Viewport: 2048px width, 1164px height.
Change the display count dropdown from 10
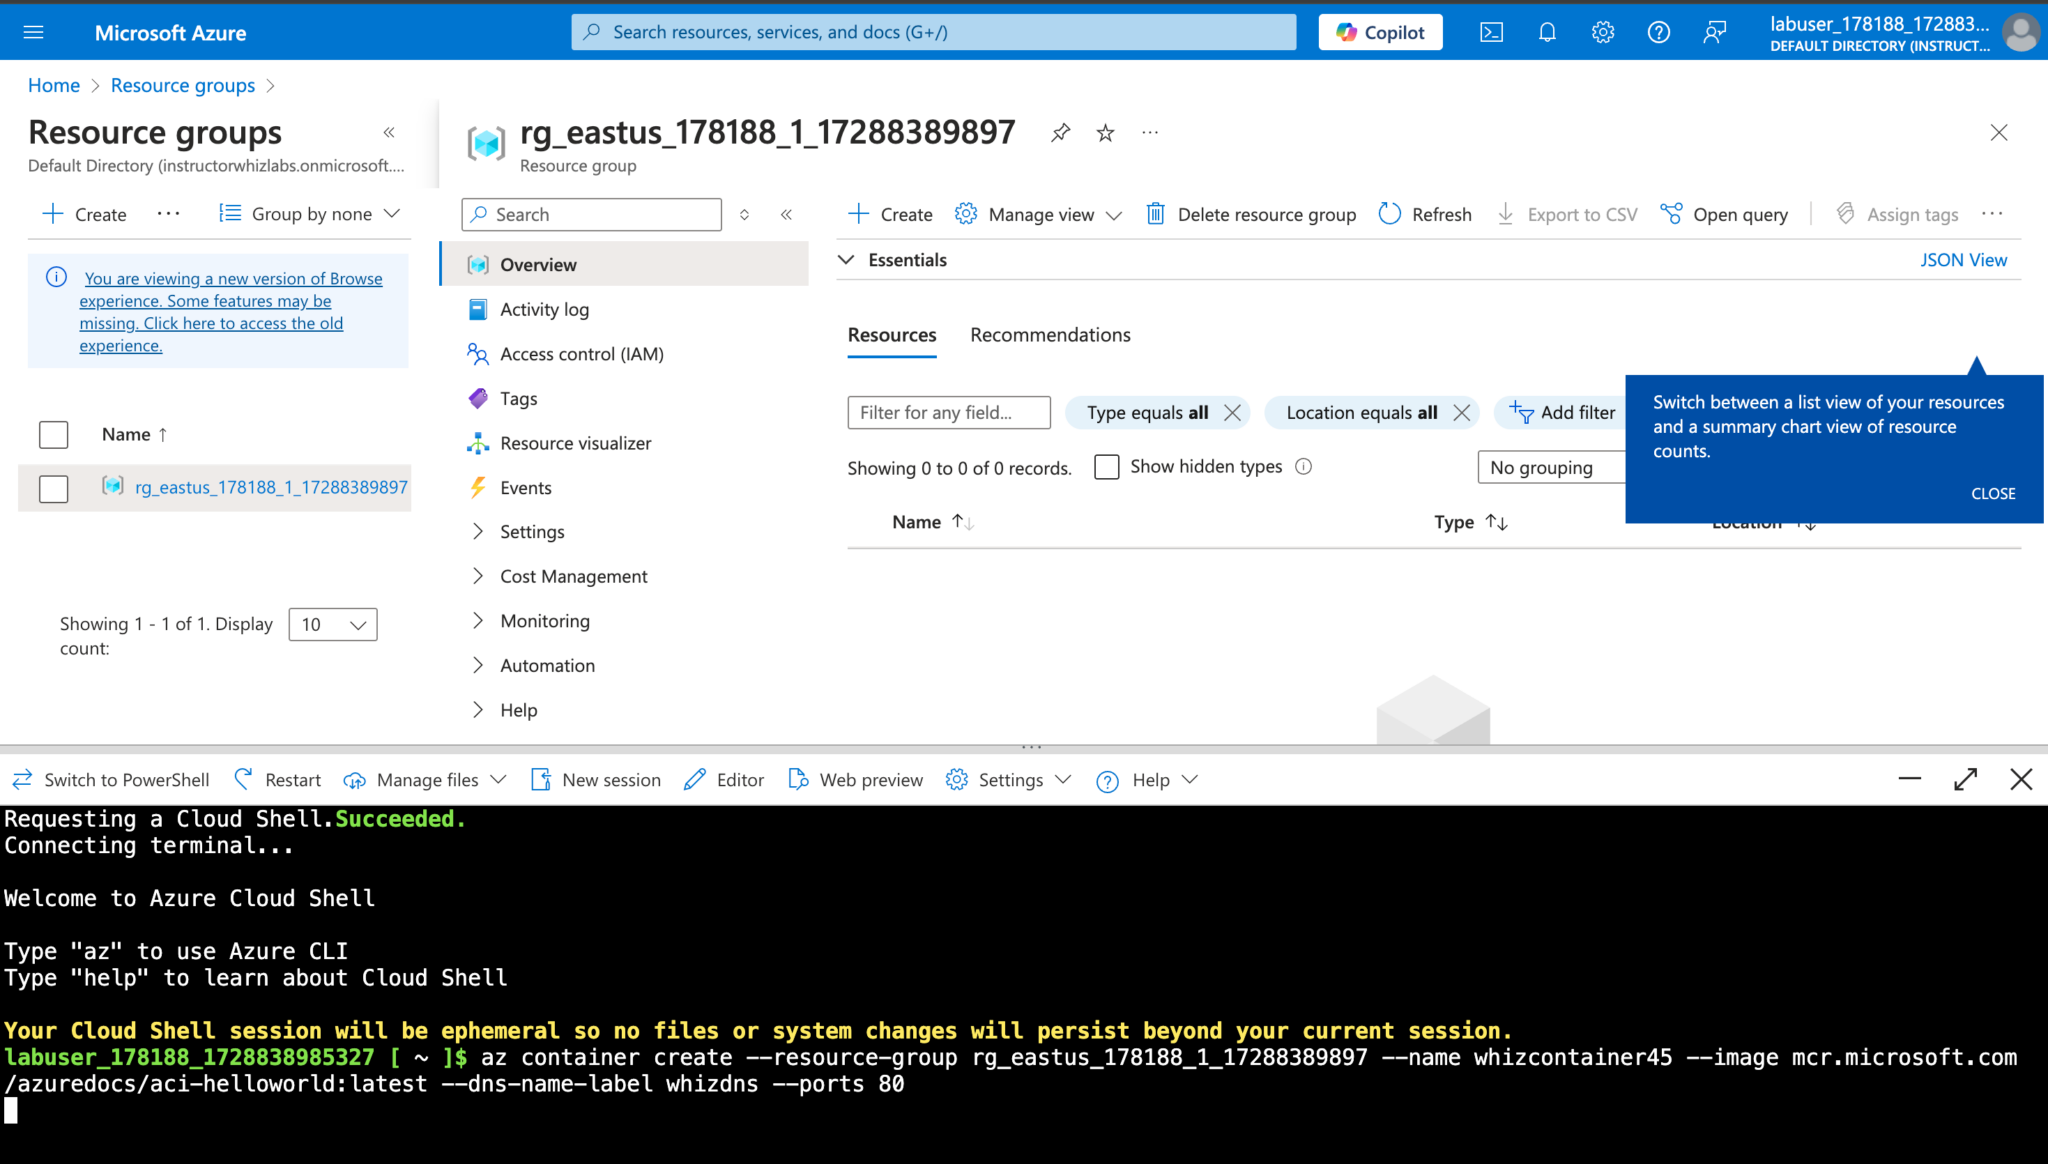[x=332, y=624]
